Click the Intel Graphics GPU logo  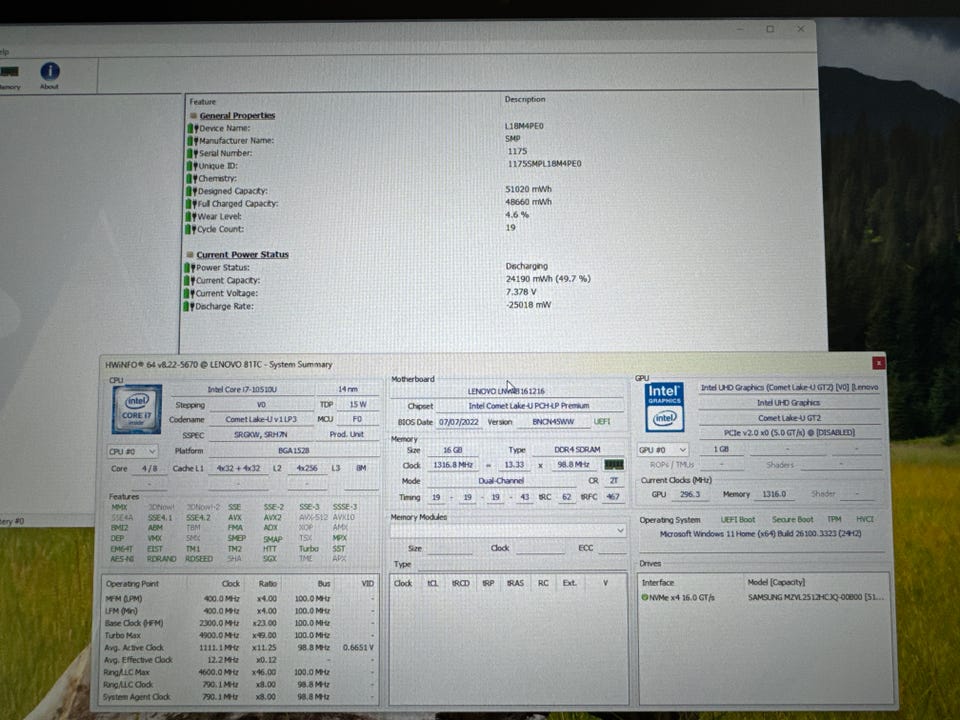[664, 407]
